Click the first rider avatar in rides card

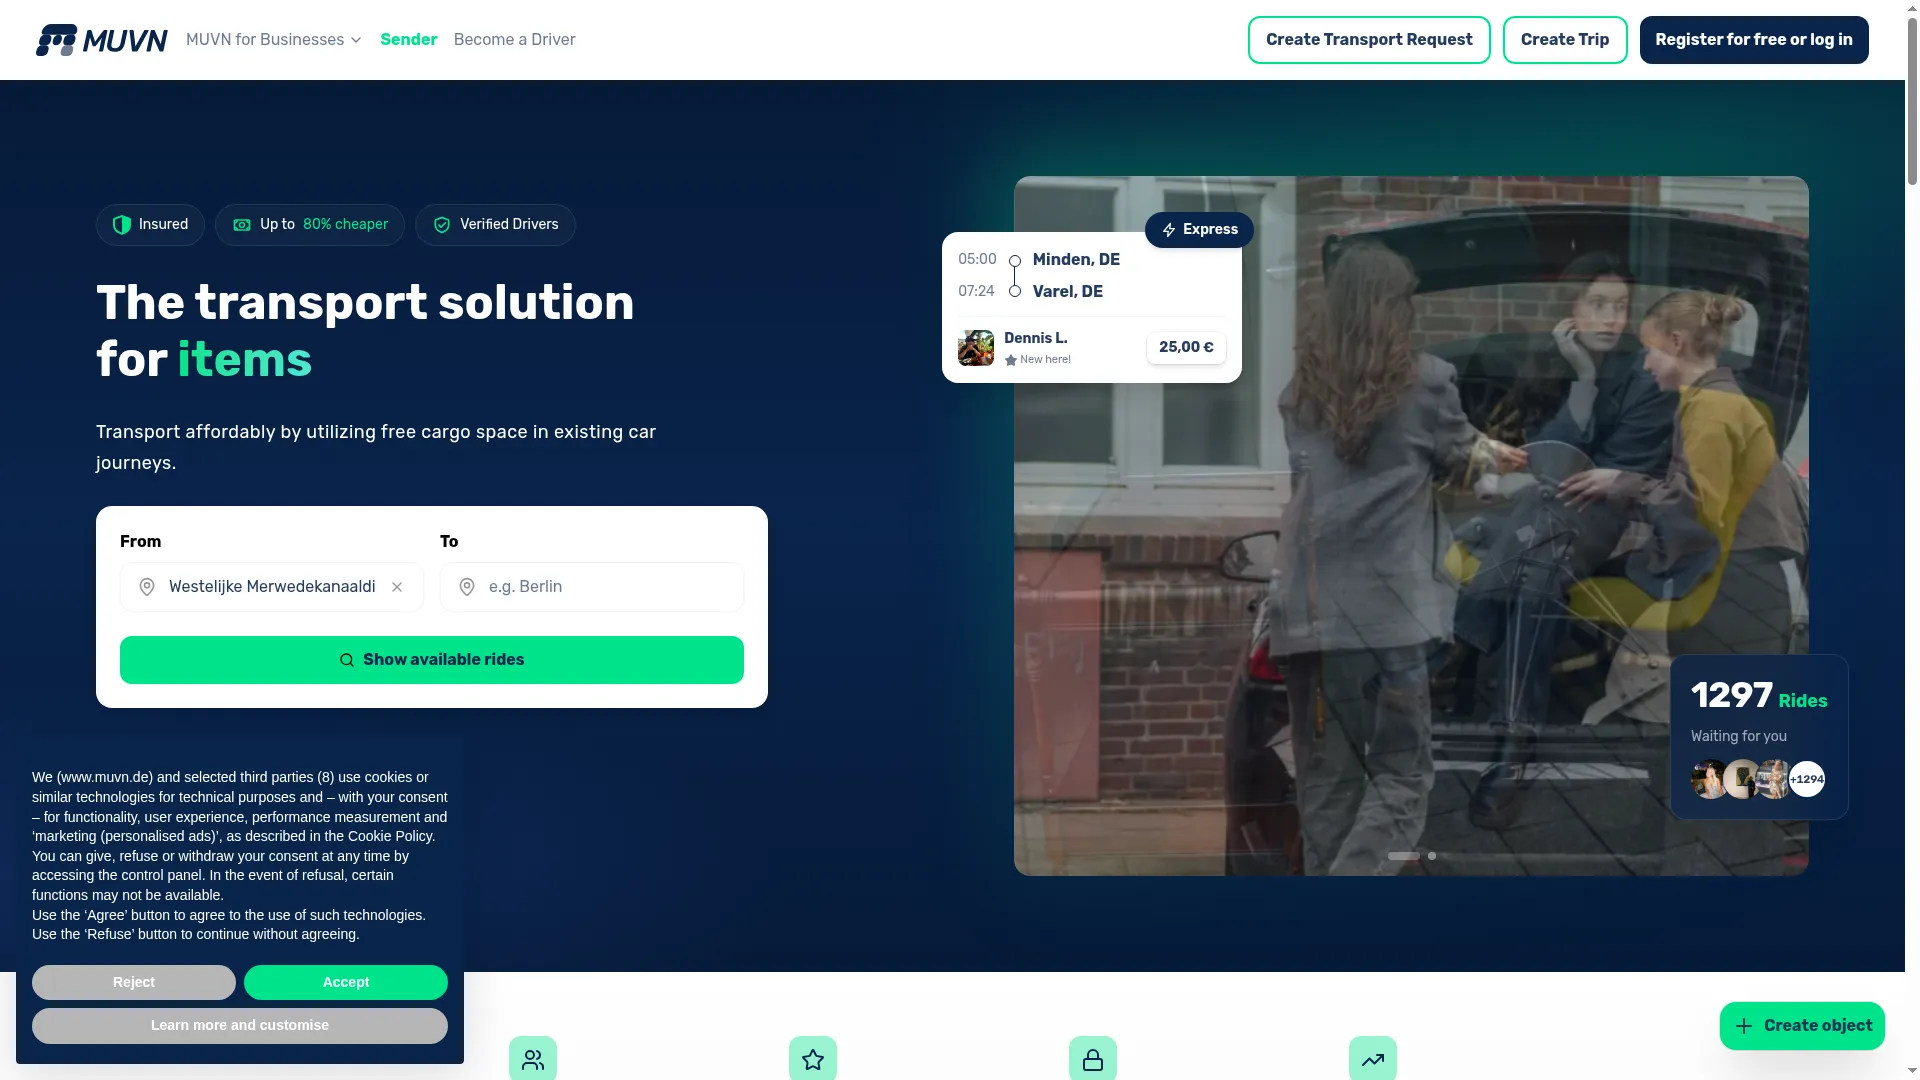pyautogui.click(x=1709, y=780)
